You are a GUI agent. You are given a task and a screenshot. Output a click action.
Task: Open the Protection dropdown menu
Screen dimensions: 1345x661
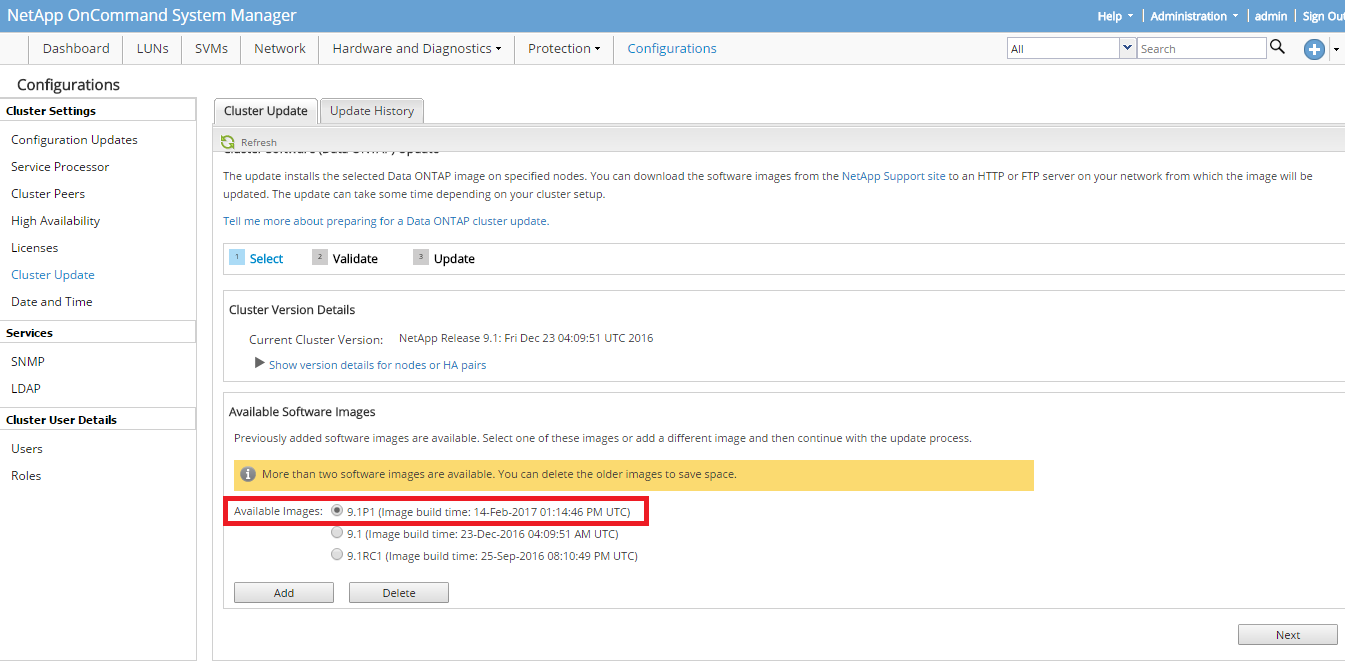pyautogui.click(x=564, y=48)
